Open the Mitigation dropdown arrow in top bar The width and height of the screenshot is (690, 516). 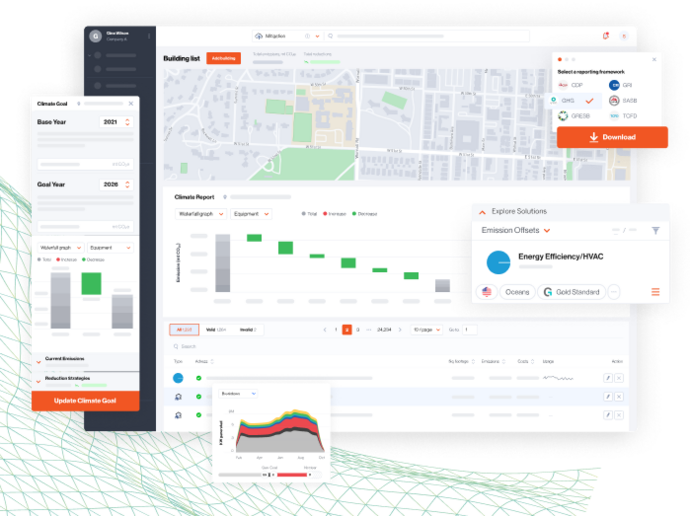point(317,36)
